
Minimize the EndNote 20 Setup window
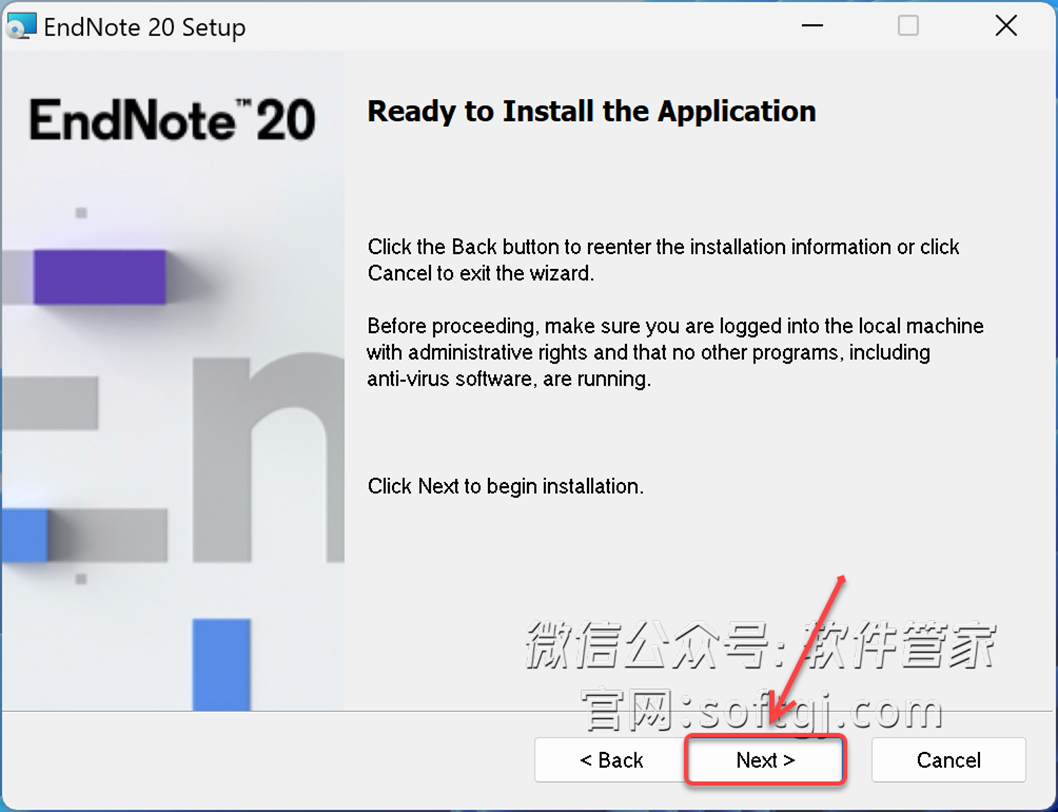click(812, 26)
